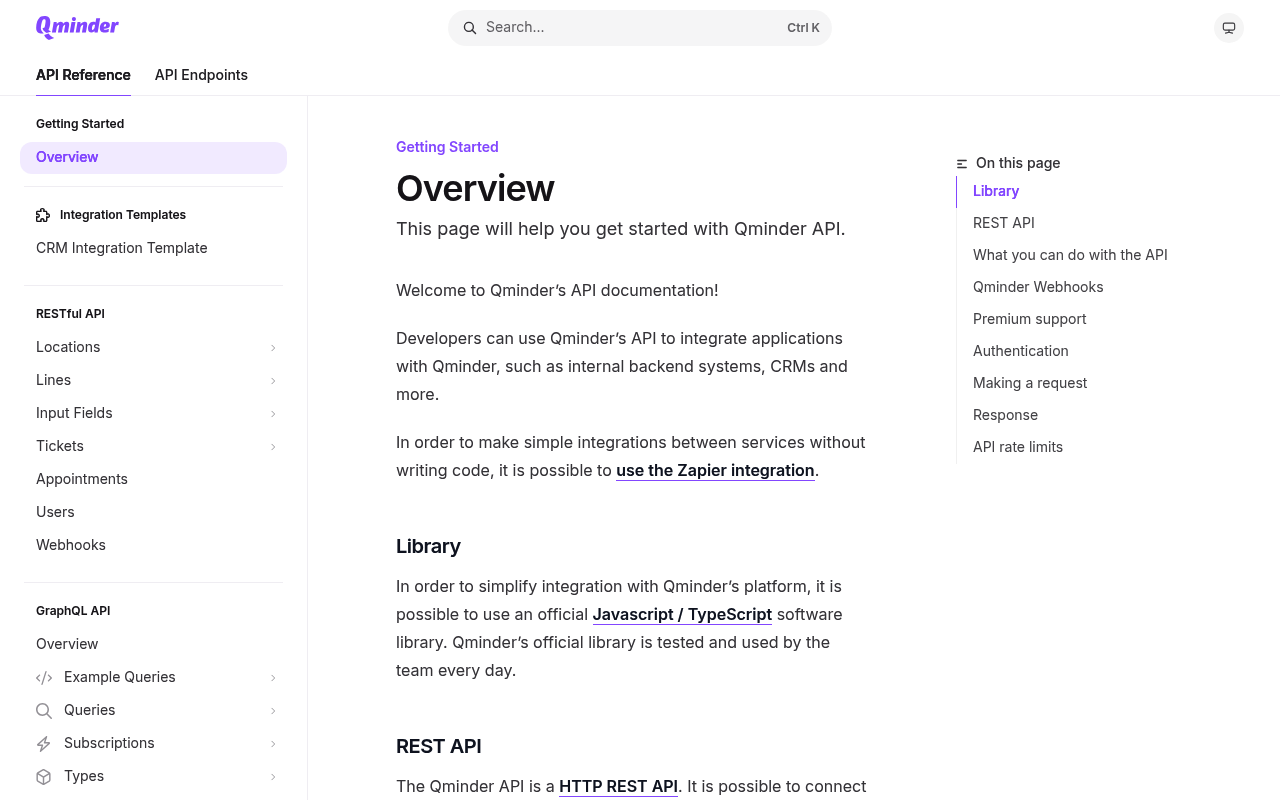The height and width of the screenshot is (800, 1280).
Task: Expand the Types chevron
Action: pos(273,777)
